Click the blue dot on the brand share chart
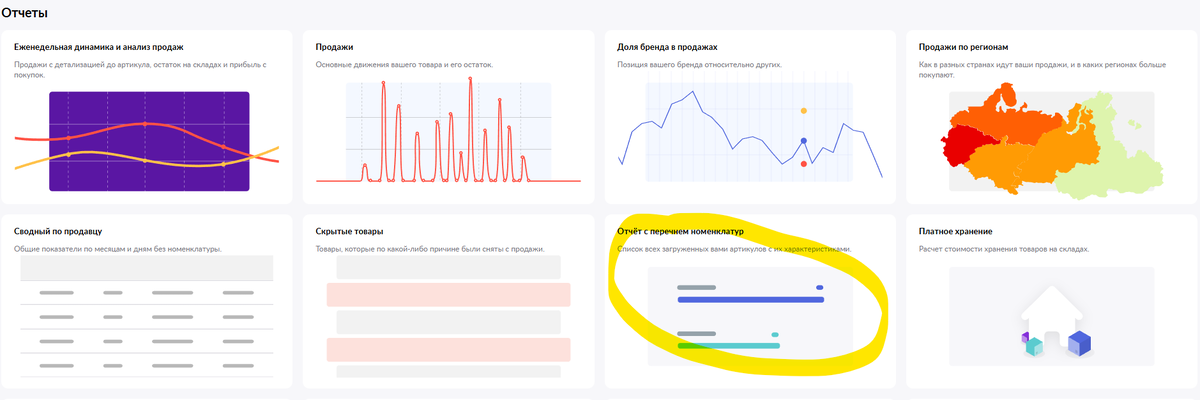1200x400 pixels. click(804, 141)
